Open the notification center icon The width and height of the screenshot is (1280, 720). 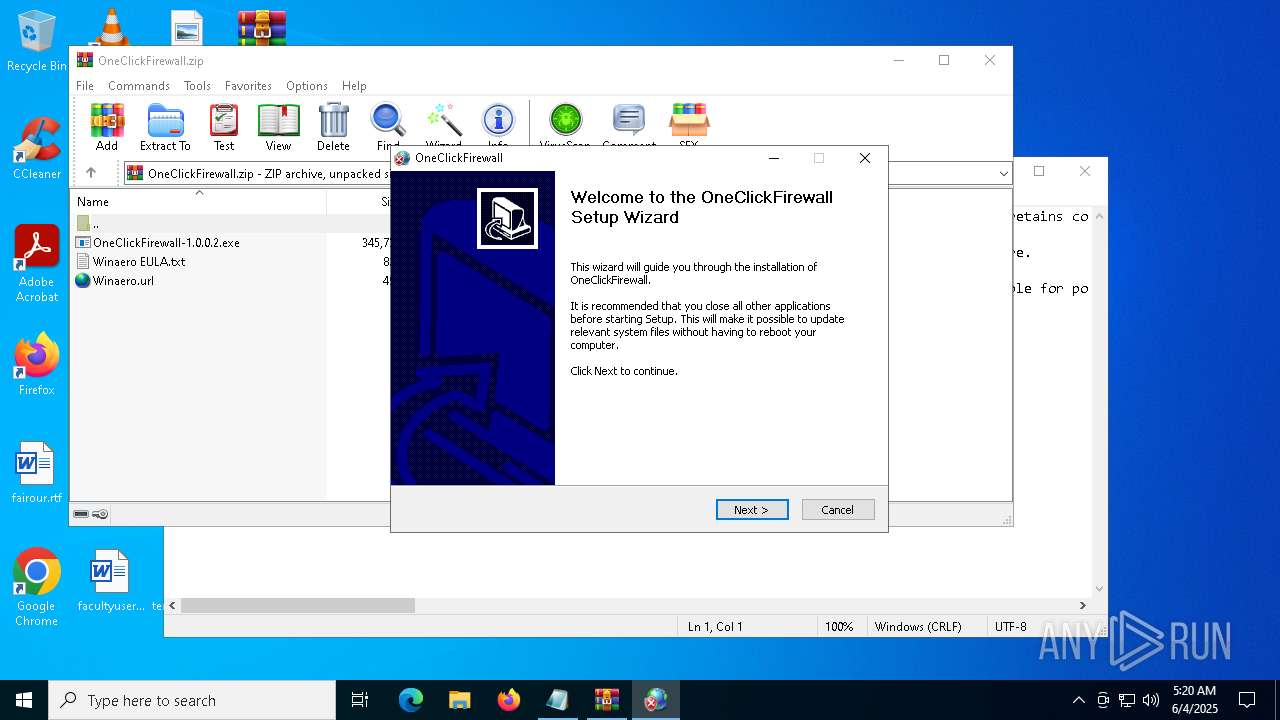(1247, 700)
